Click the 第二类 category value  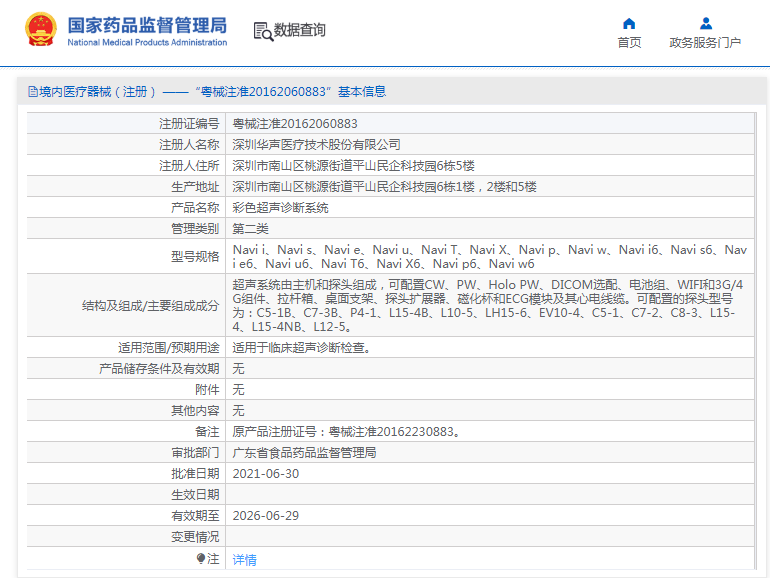click(x=250, y=229)
